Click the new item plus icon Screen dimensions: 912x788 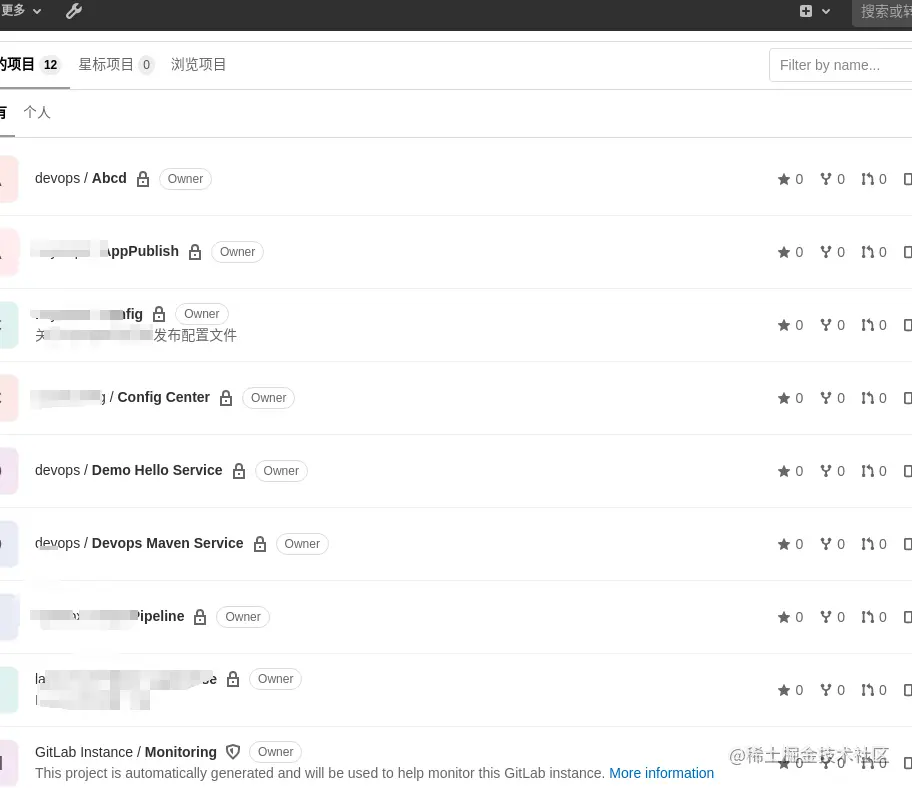[806, 11]
